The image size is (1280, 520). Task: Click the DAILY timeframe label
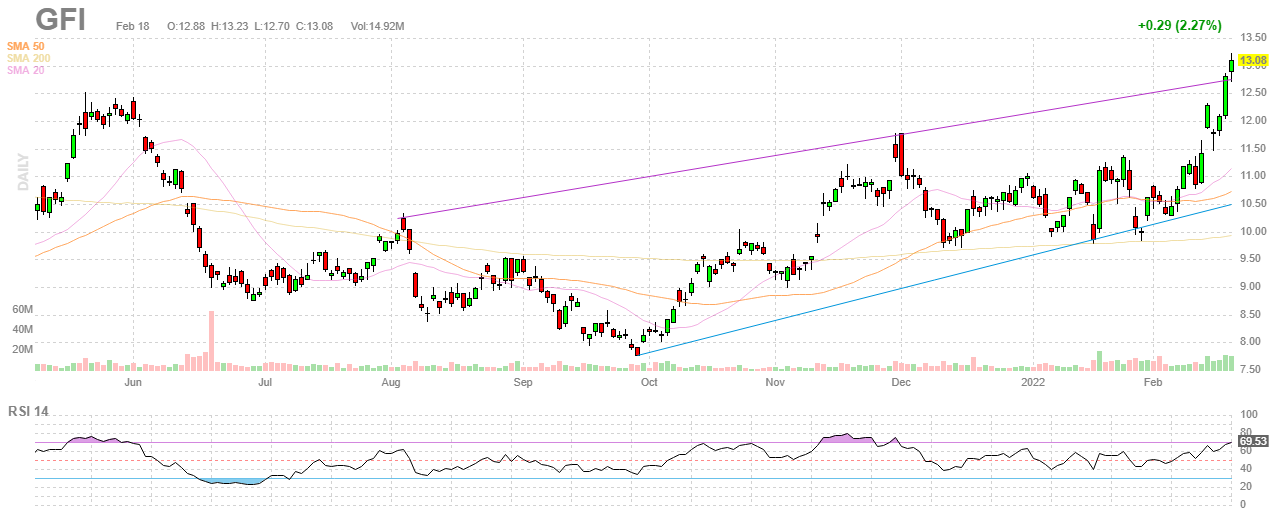(x=21, y=172)
